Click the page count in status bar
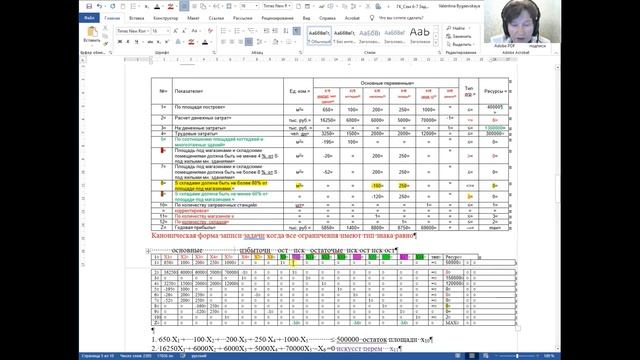This screenshot has width=640, height=360. (98, 356)
